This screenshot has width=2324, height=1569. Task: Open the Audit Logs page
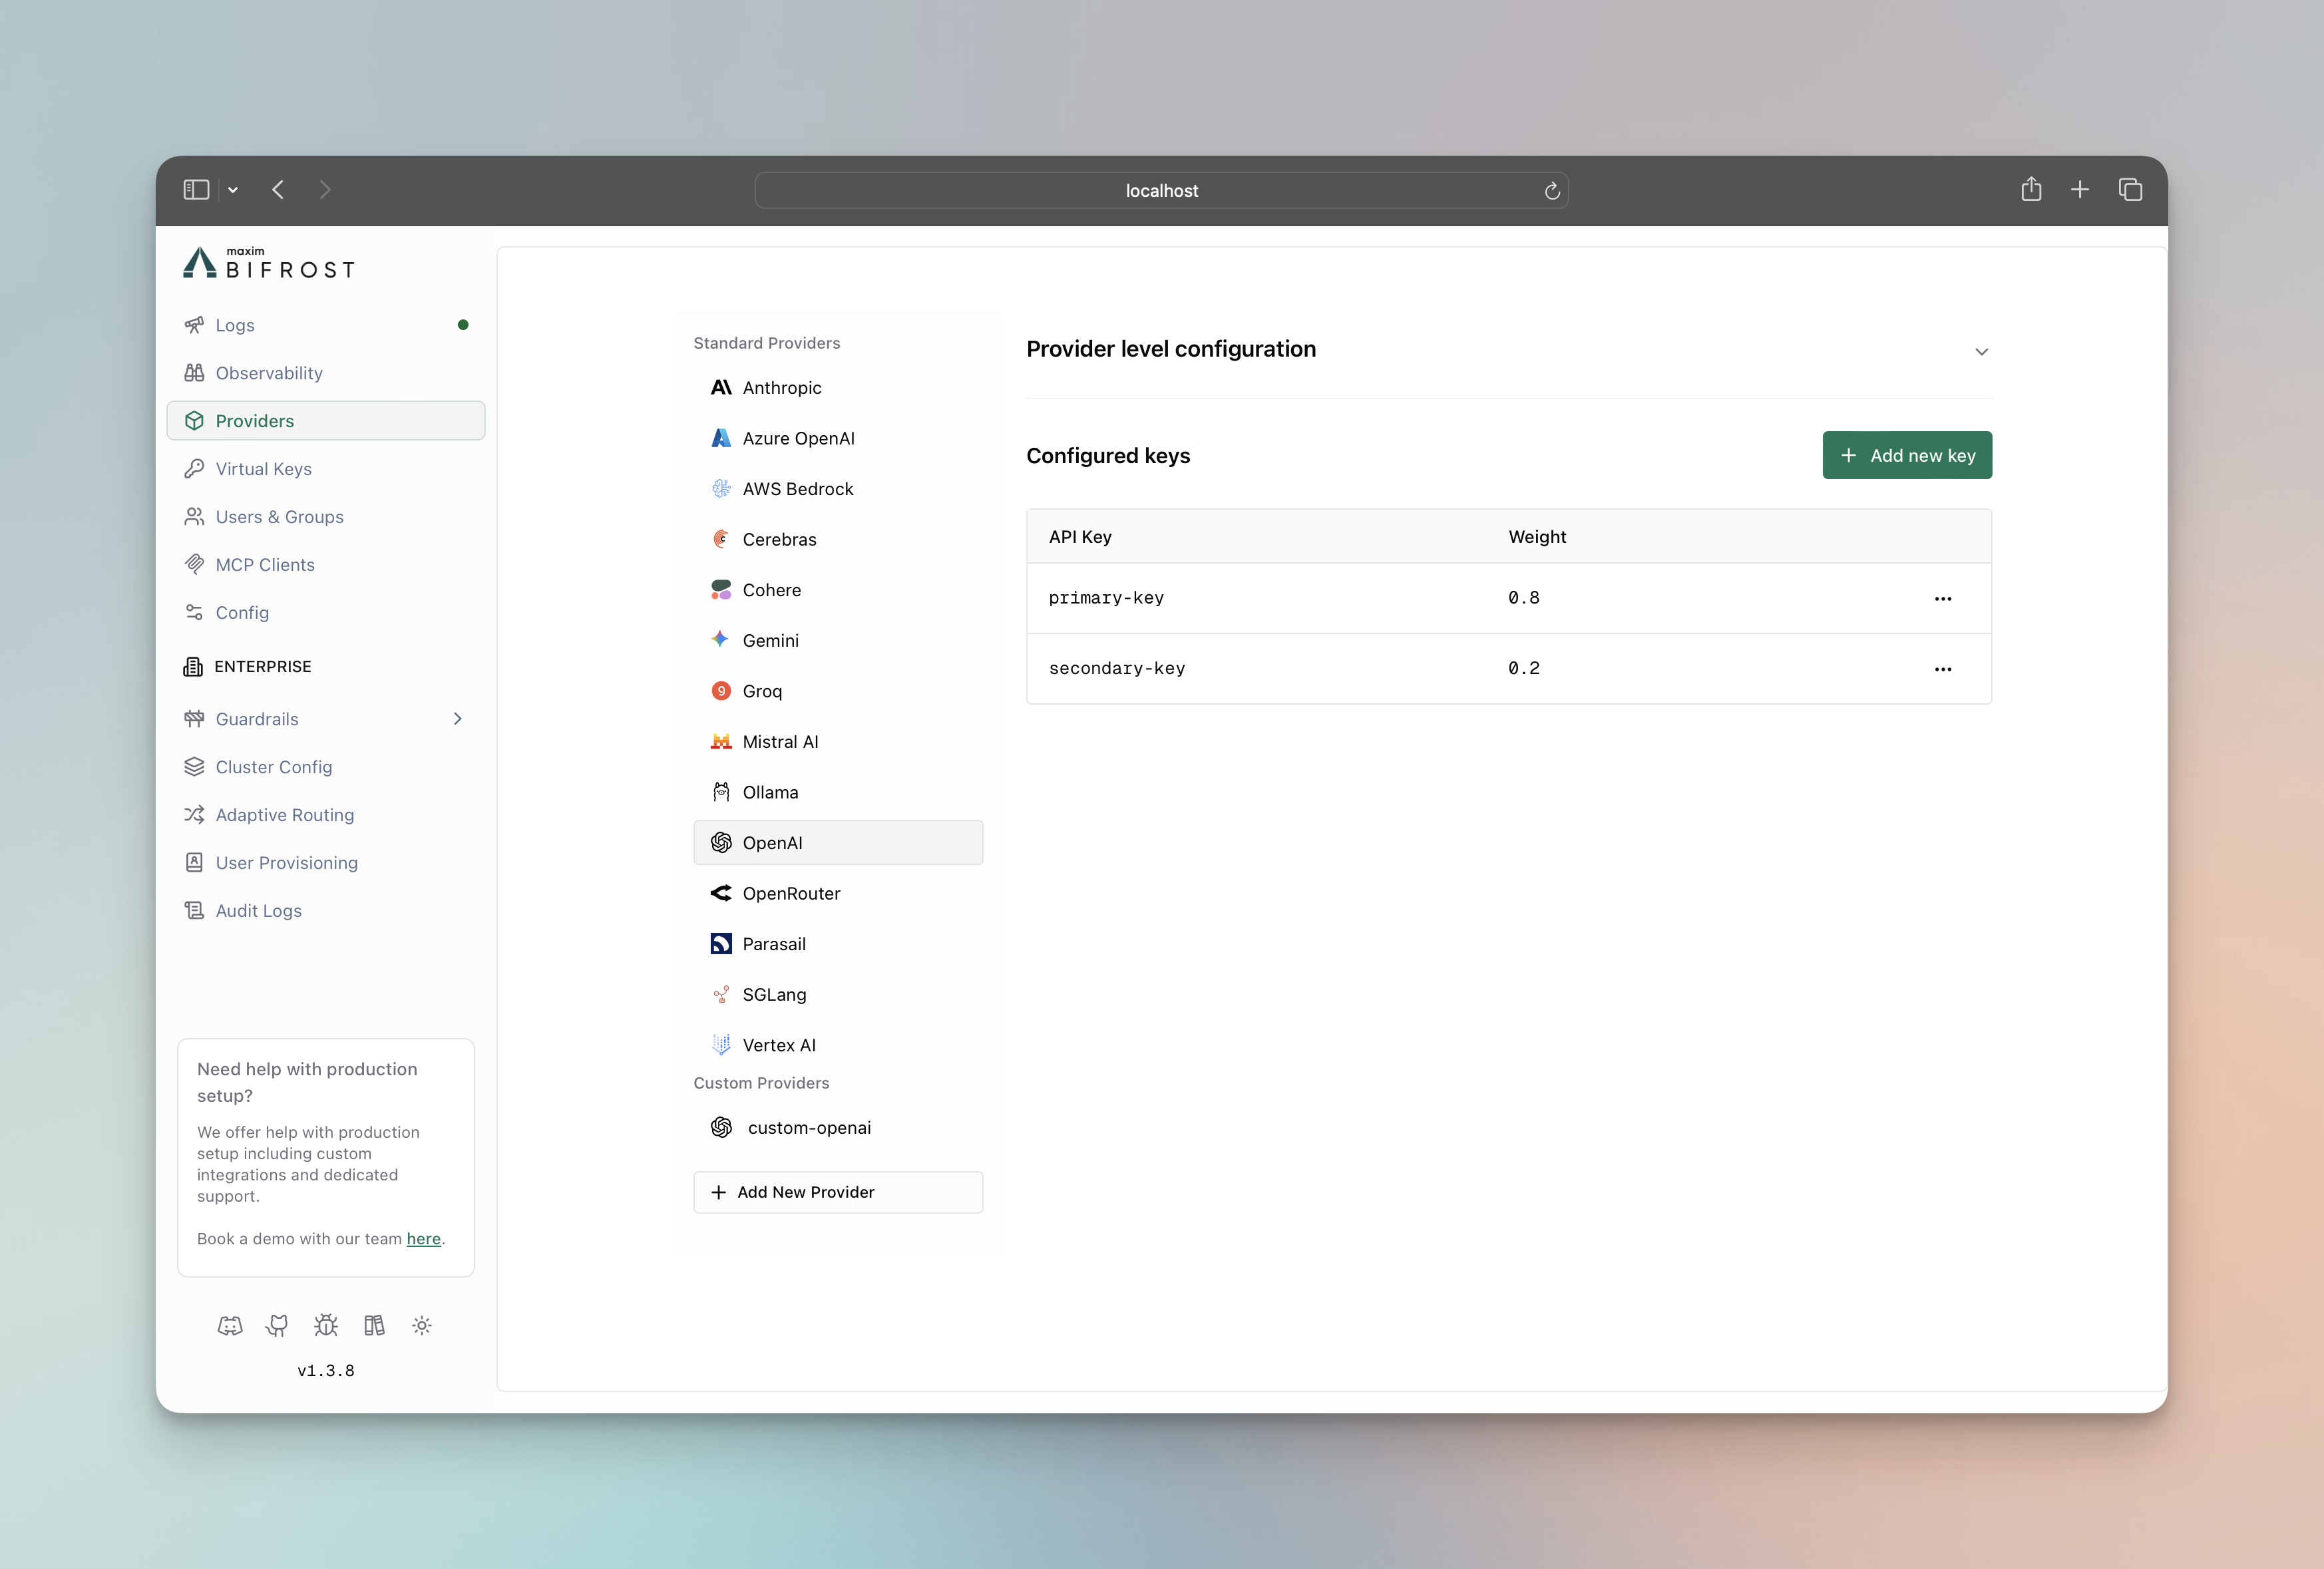click(x=258, y=910)
